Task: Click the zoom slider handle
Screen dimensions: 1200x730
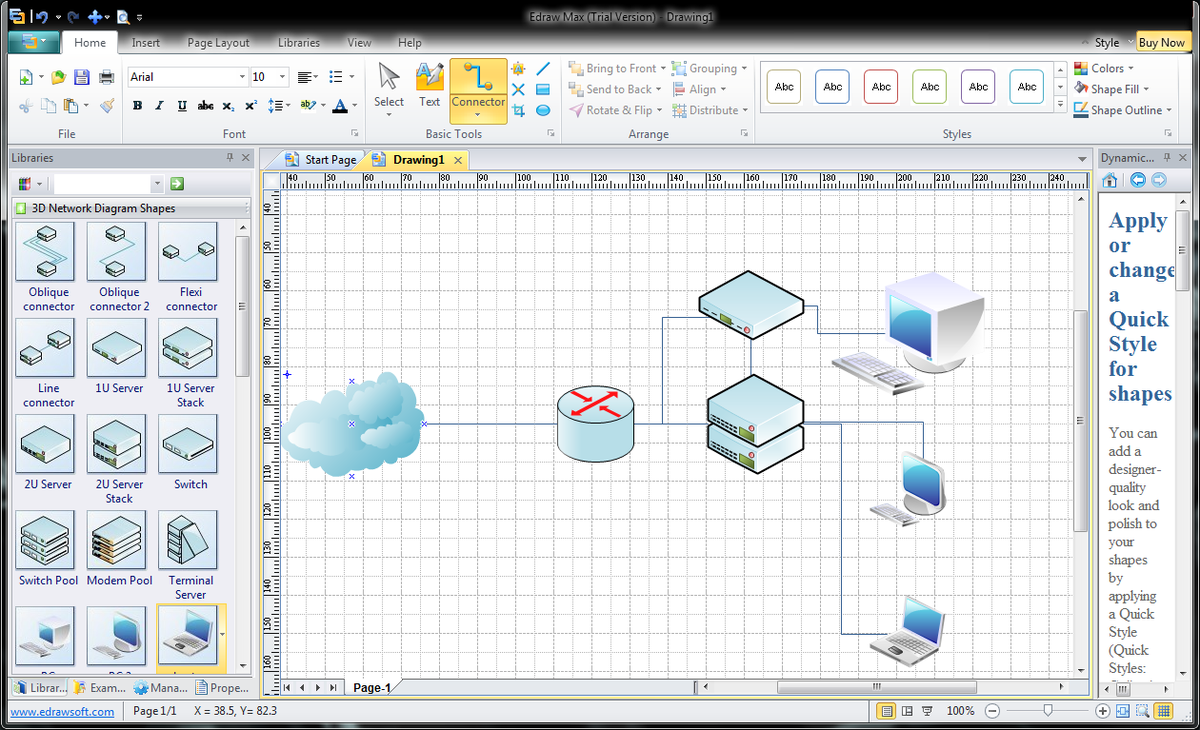Action: [x=1047, y=710]
